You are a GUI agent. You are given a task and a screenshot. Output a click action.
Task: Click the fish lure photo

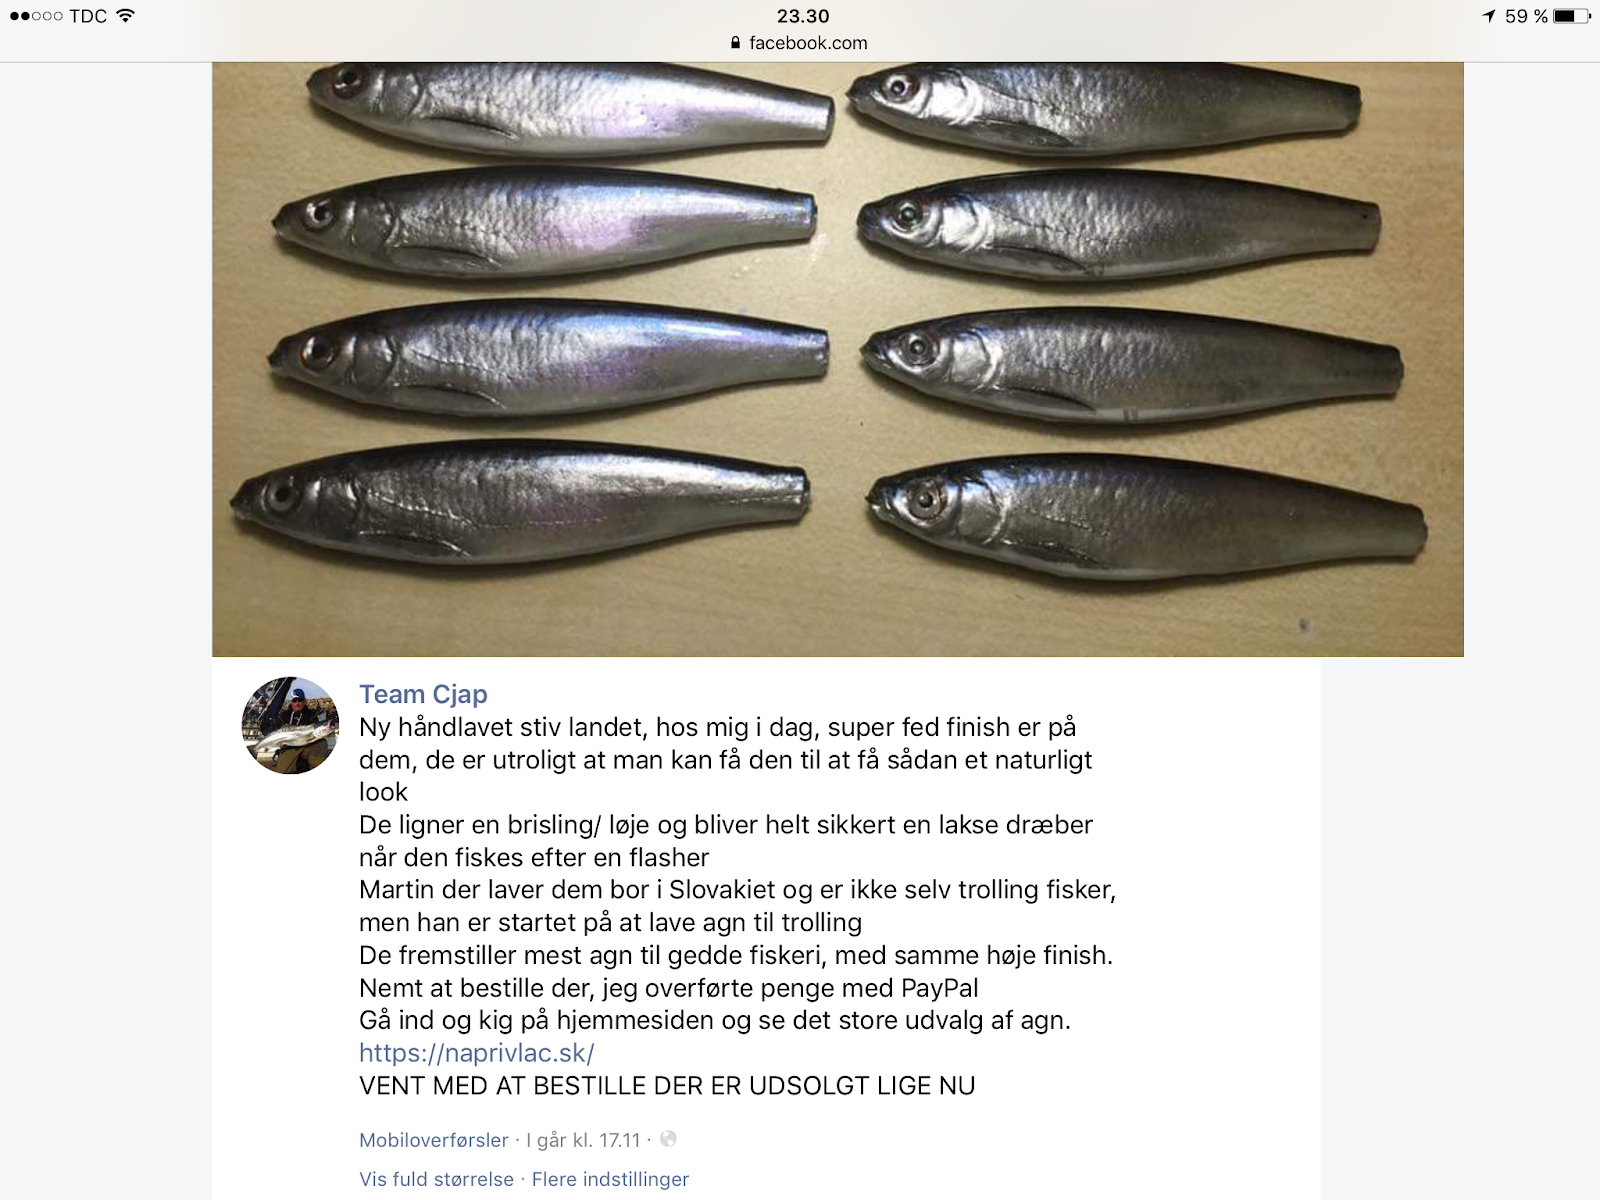click(838, 359)
